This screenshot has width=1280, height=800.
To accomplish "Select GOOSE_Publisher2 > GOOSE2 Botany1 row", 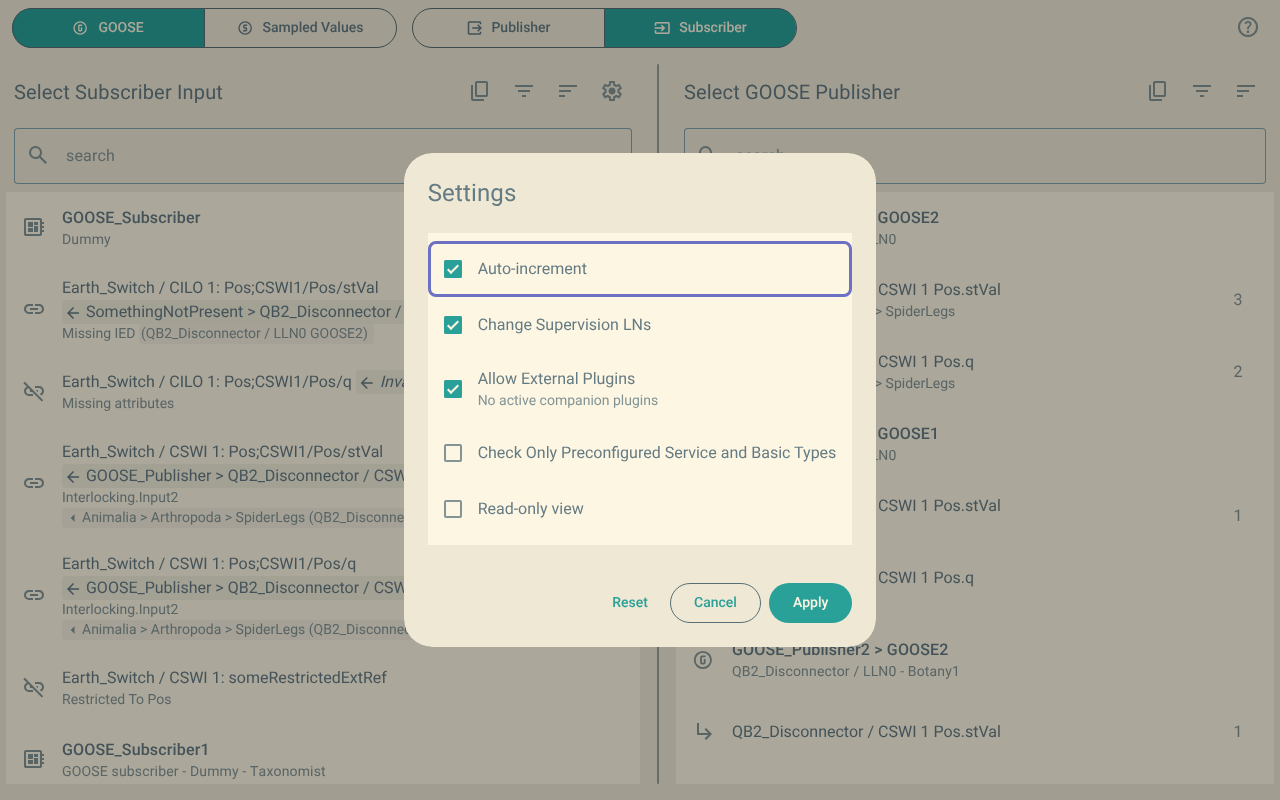I will 975,660.
